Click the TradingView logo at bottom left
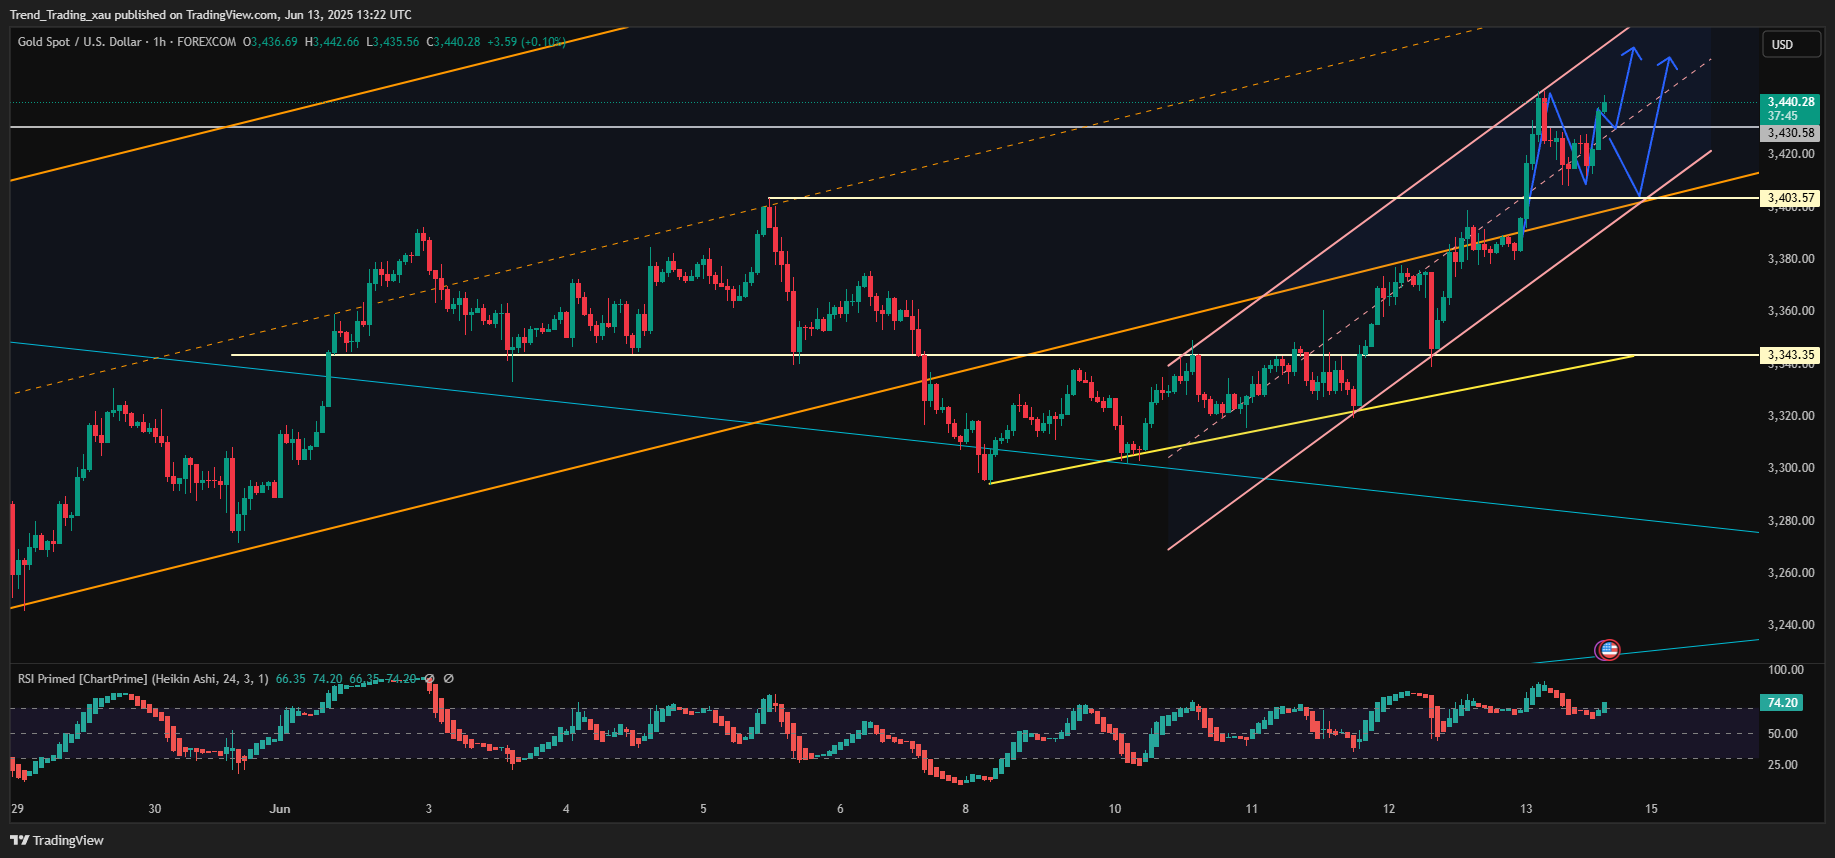Image resolution: width=1835 pixels, height=858 pixels. pos(57,840)
